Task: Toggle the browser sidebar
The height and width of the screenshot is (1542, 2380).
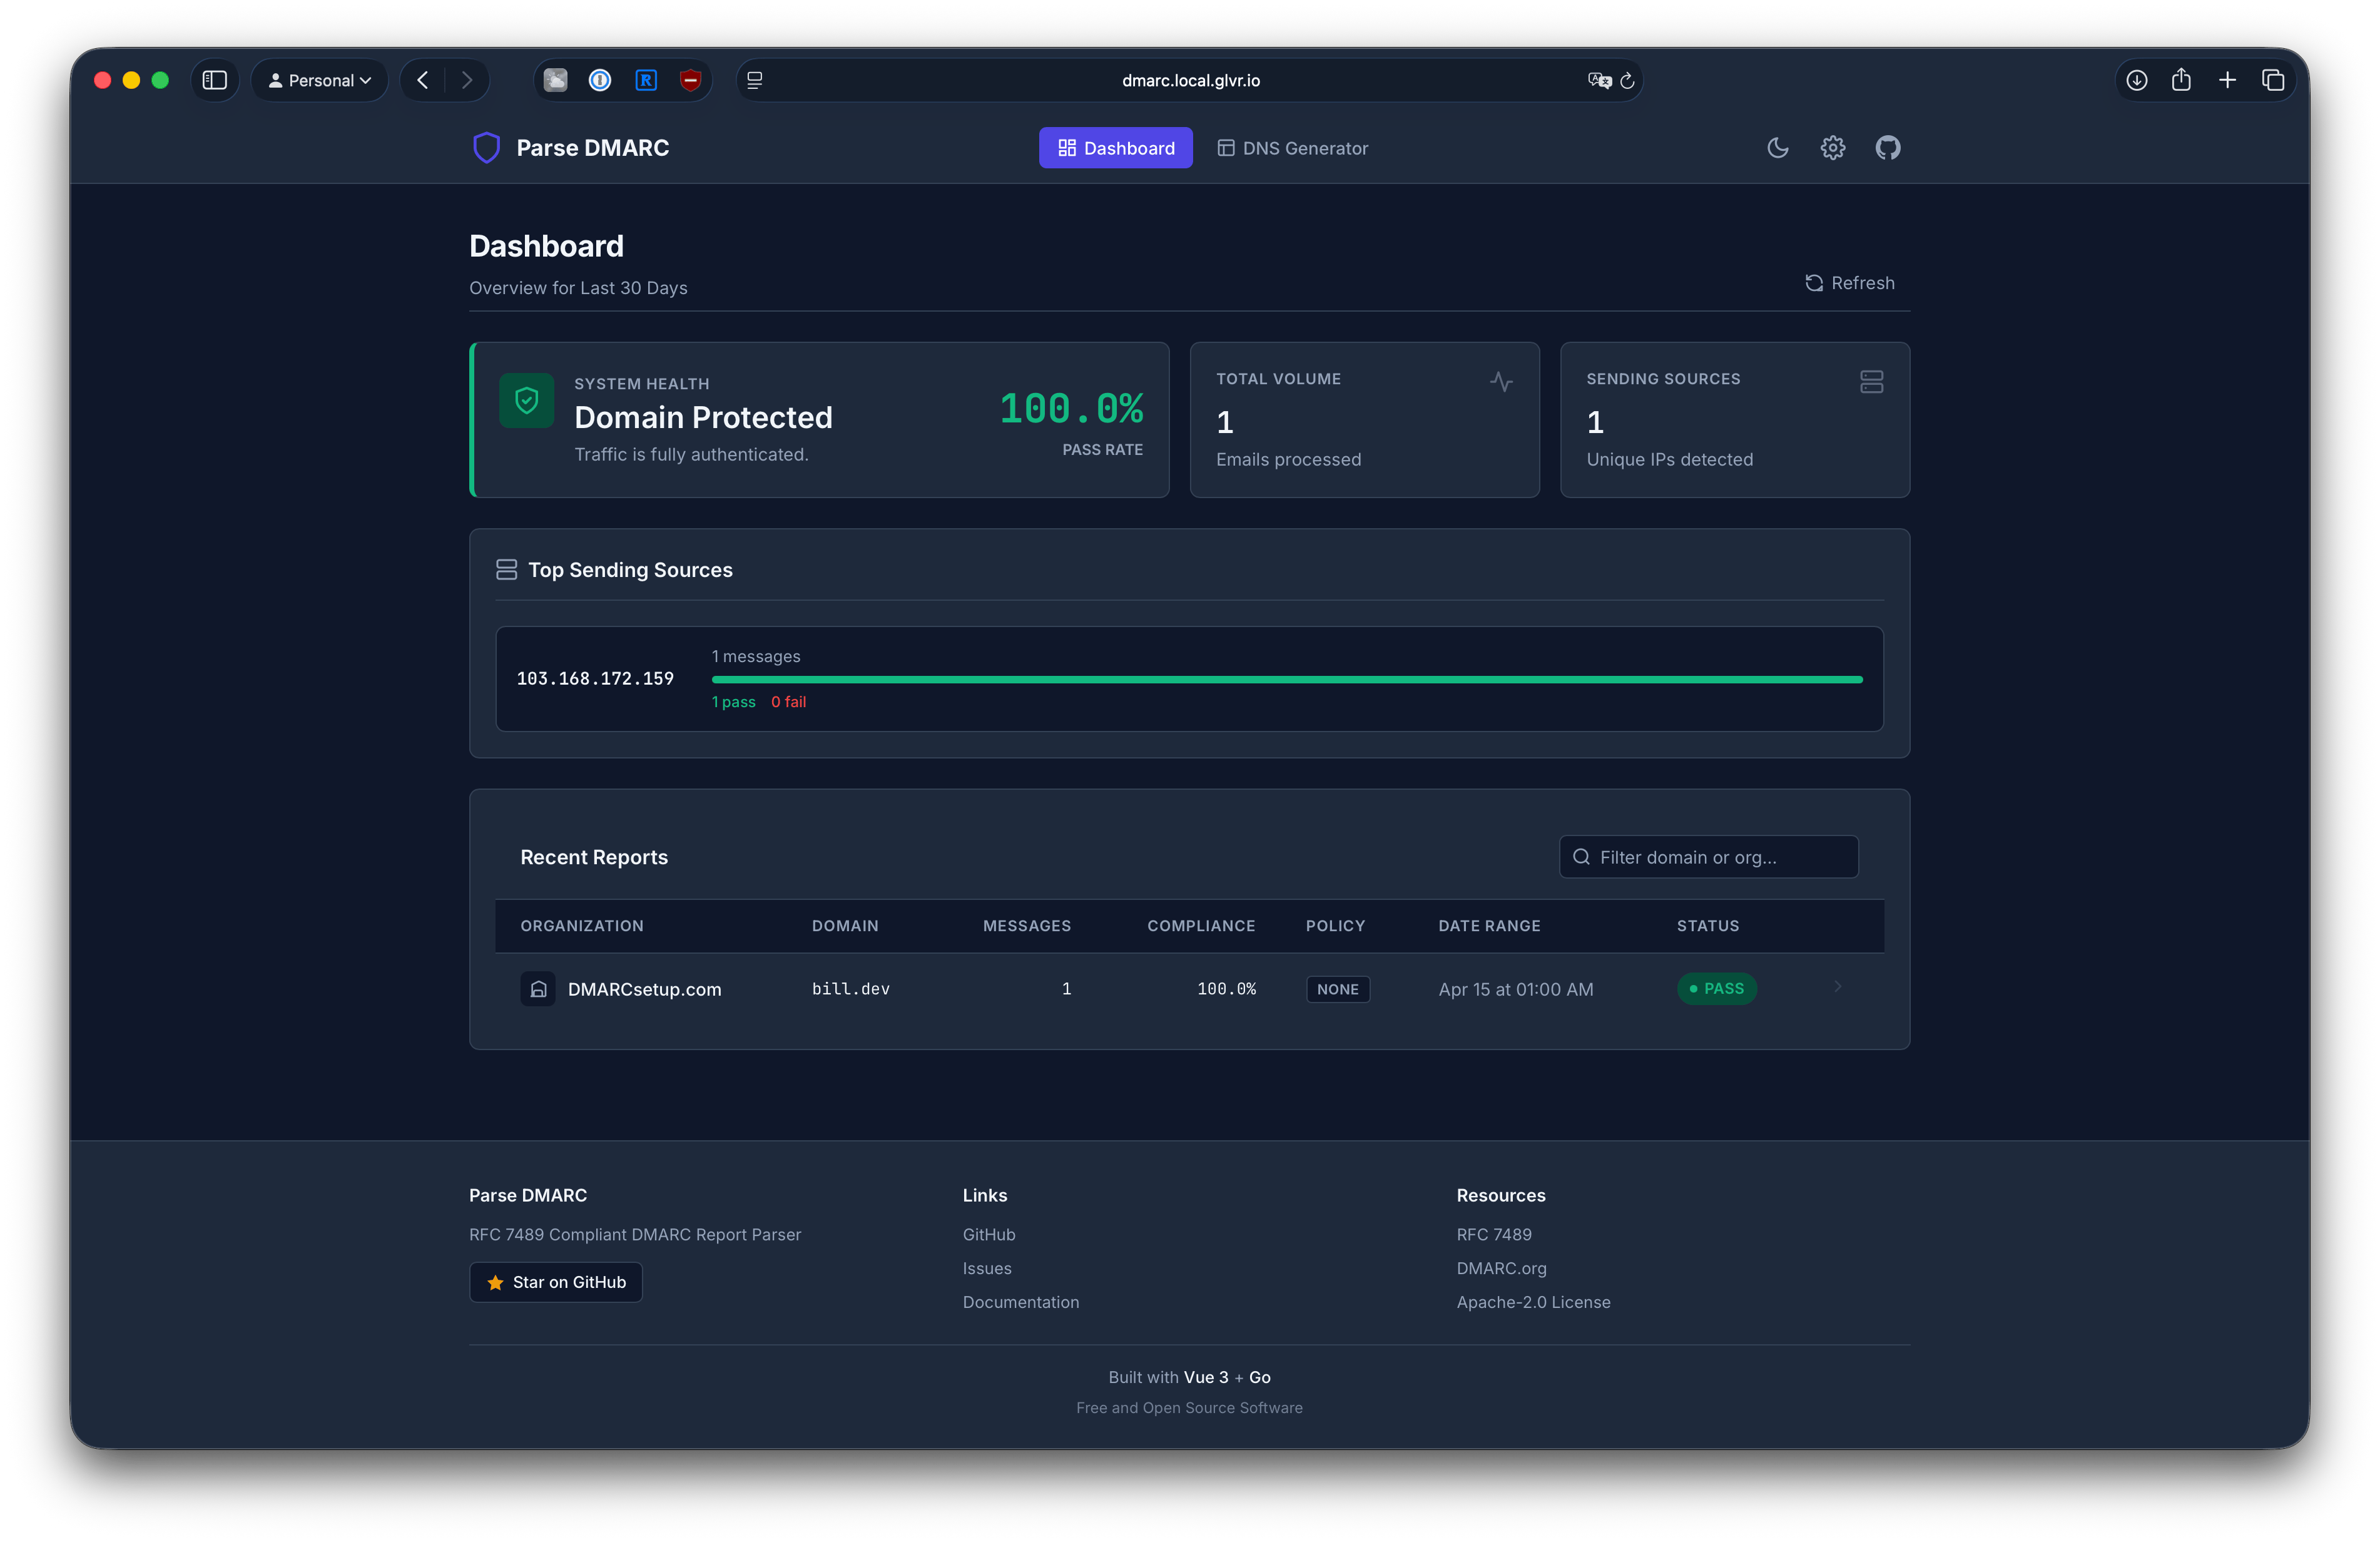Action: [214, 80]
